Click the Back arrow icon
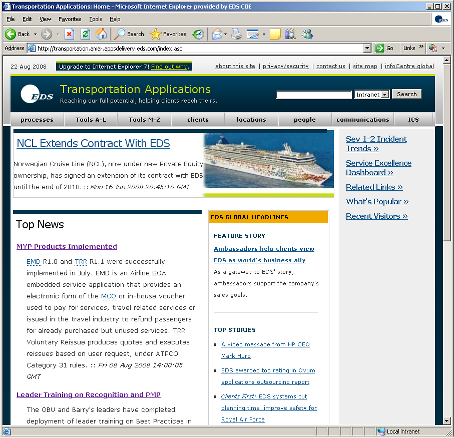The image size is (454, 438). pyautogui.click(x=10, y=34)
